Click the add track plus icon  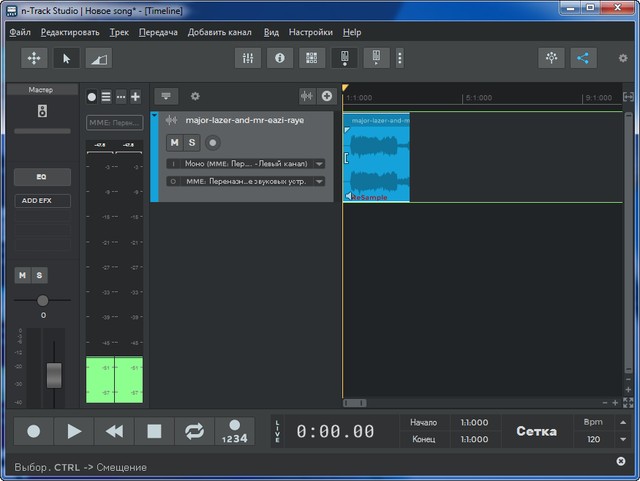point(326,96)
